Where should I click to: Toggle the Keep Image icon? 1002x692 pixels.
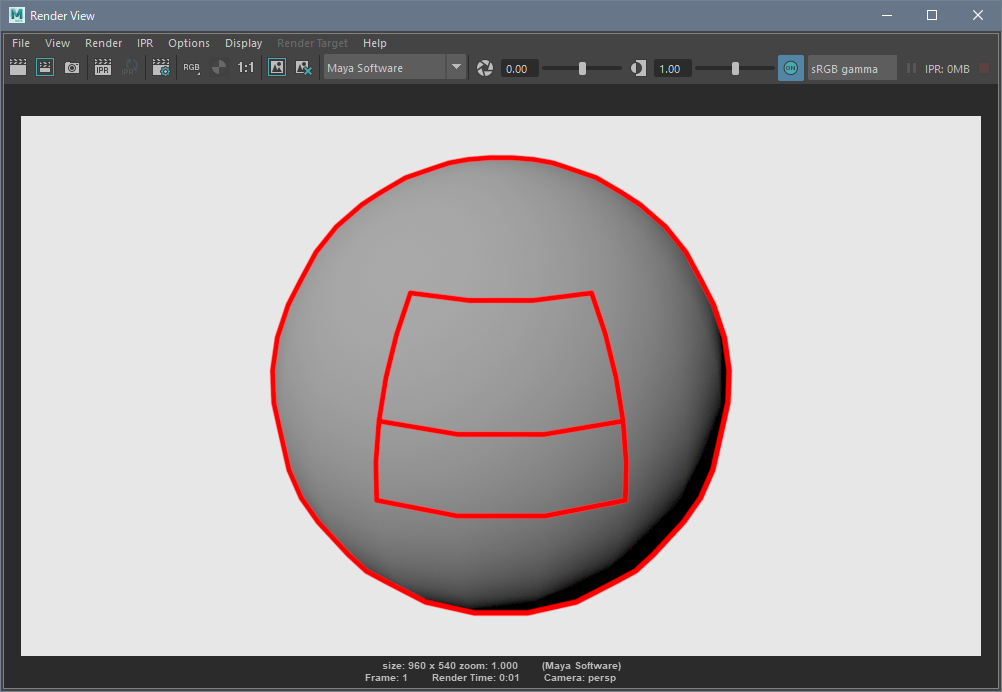click(x=277, y=68)
